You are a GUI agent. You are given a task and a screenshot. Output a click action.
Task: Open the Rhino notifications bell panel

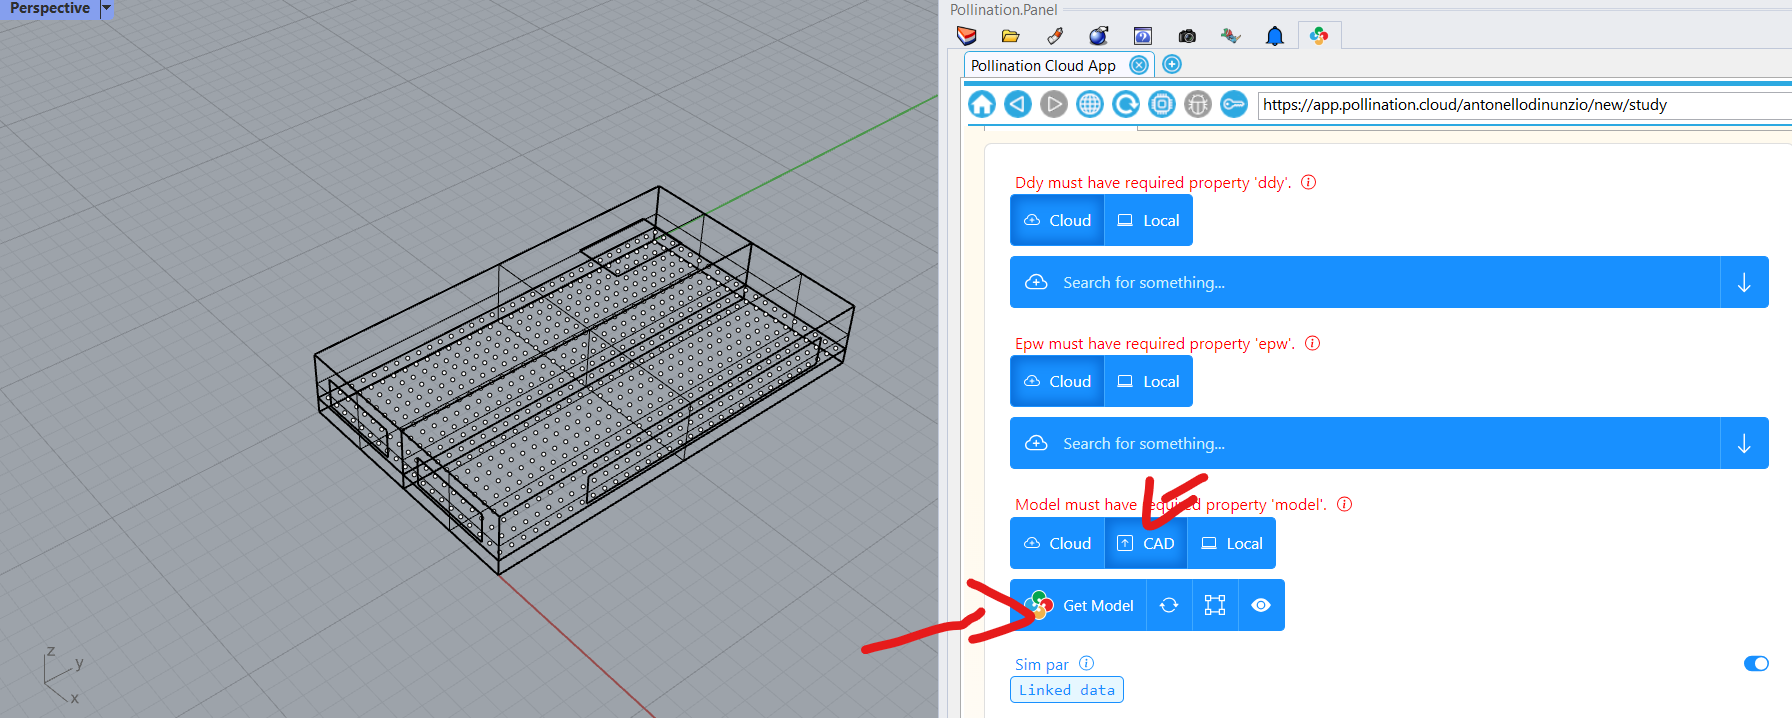[x=1274, y=36]
